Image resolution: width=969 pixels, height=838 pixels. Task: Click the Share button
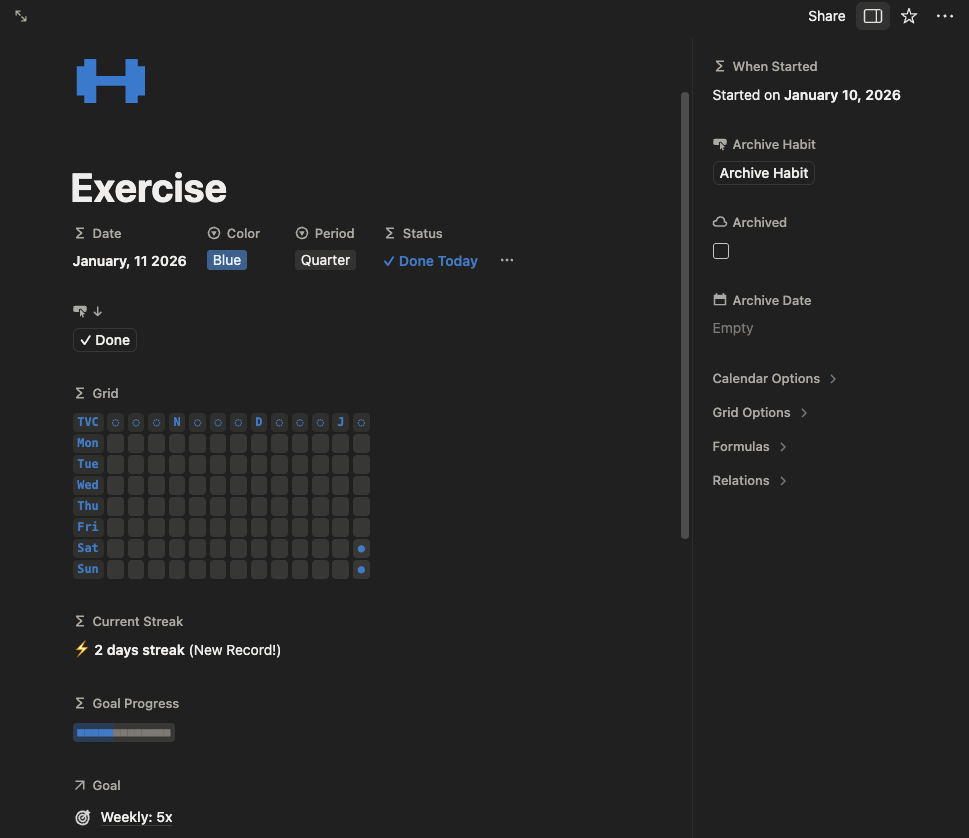826,16
